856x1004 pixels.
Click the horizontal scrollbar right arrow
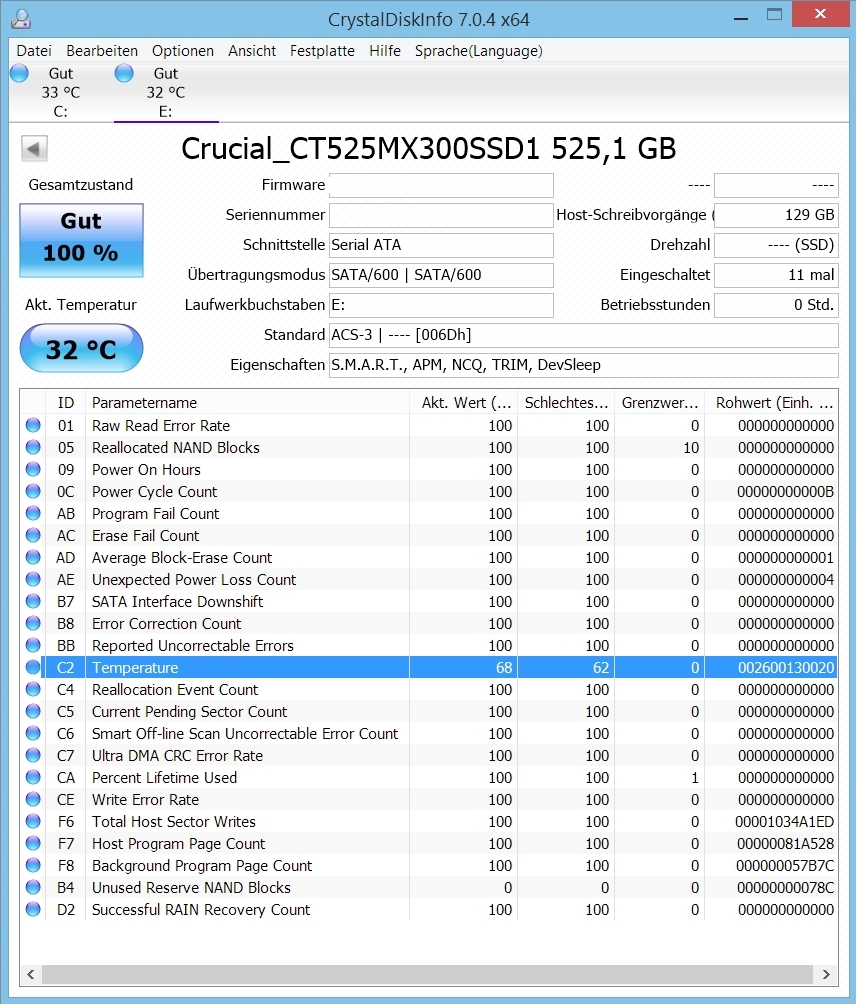click(x=826, y=974)
